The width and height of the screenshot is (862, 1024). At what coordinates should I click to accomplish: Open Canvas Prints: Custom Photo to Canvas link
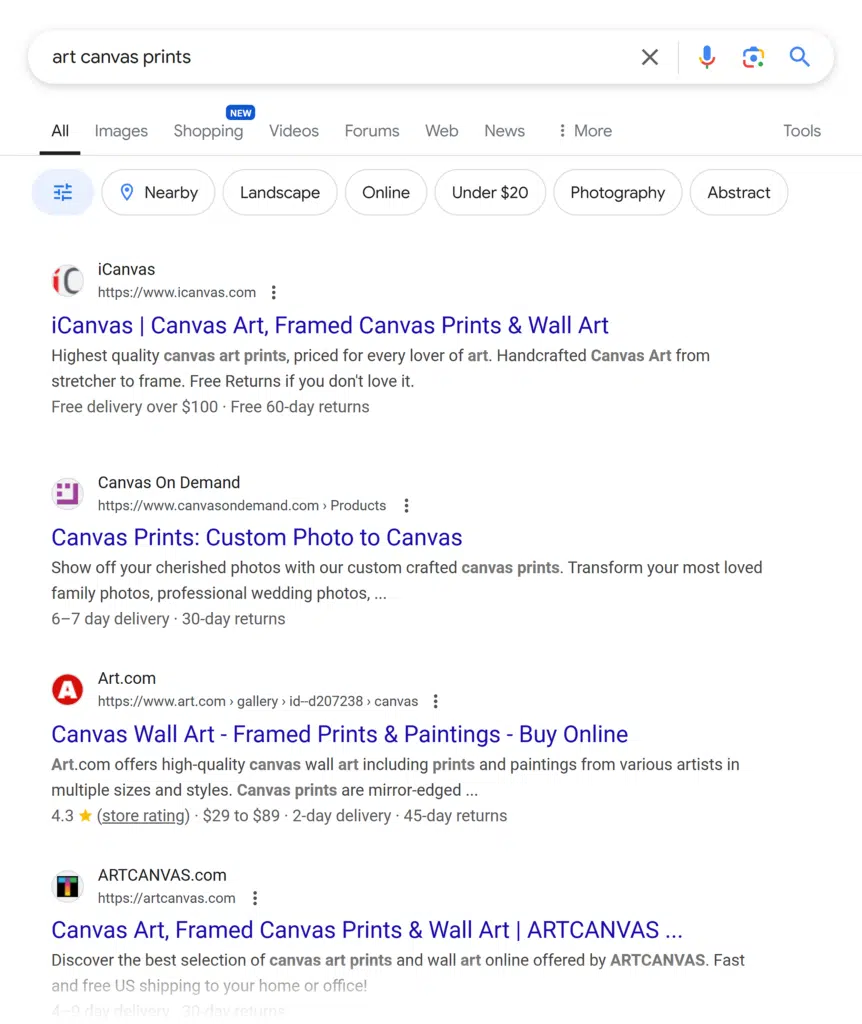coord(257,537)
